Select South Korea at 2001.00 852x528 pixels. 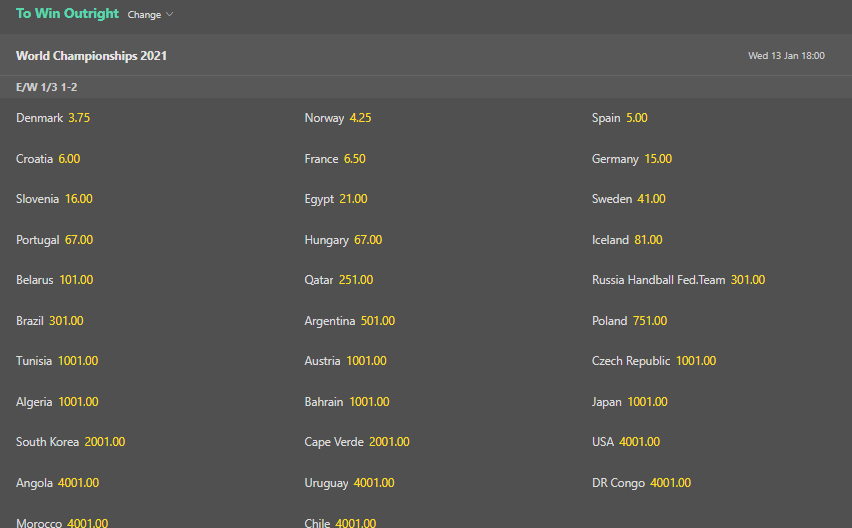71,442
